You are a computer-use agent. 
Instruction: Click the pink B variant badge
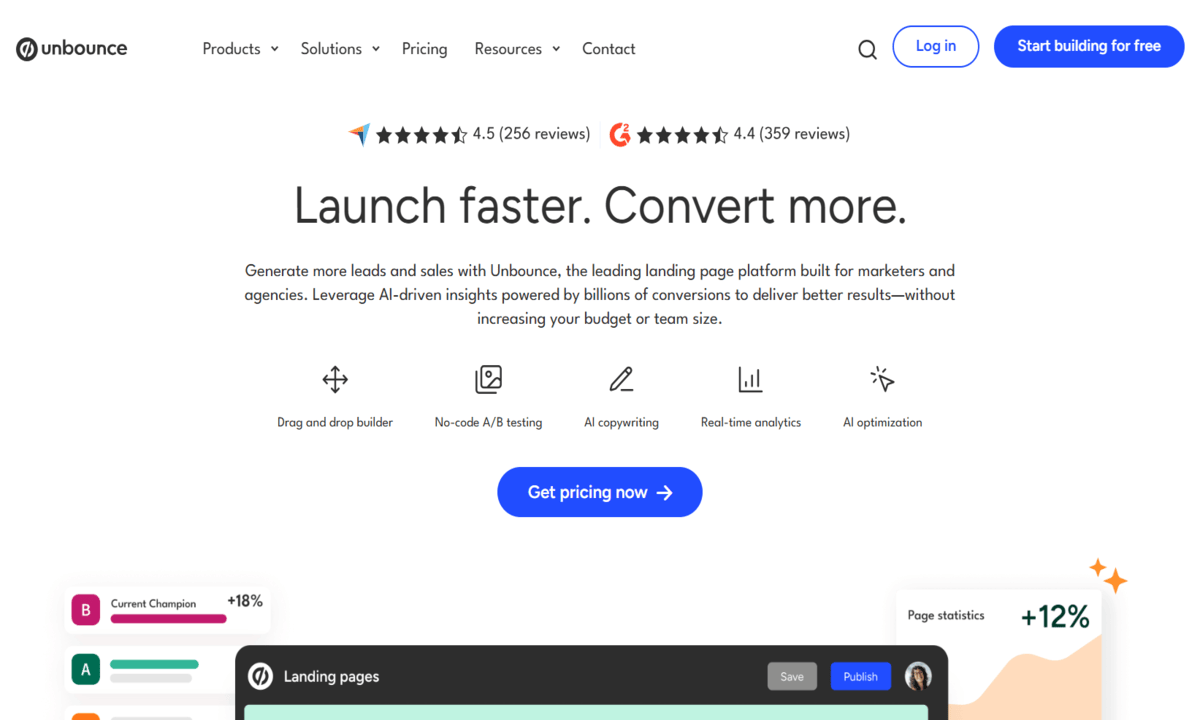pos(86,609)
